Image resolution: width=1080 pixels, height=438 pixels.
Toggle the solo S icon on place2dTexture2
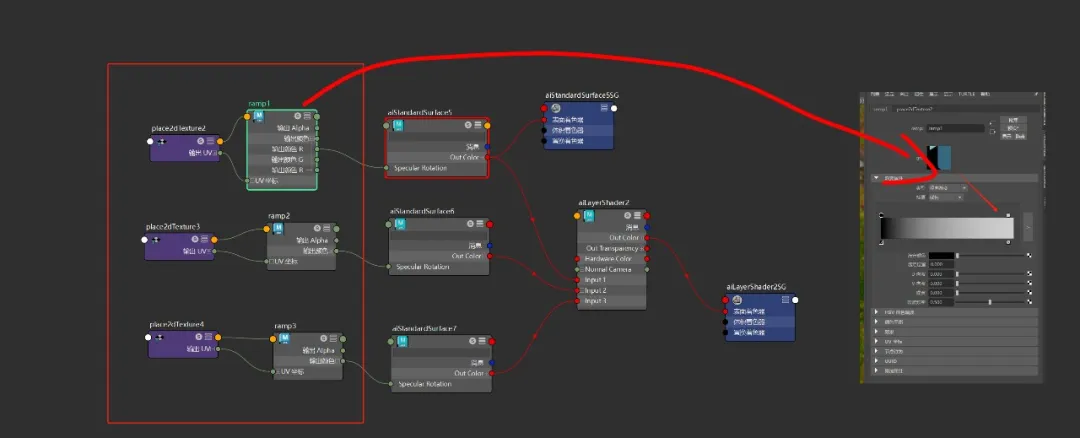coord(200,141)
